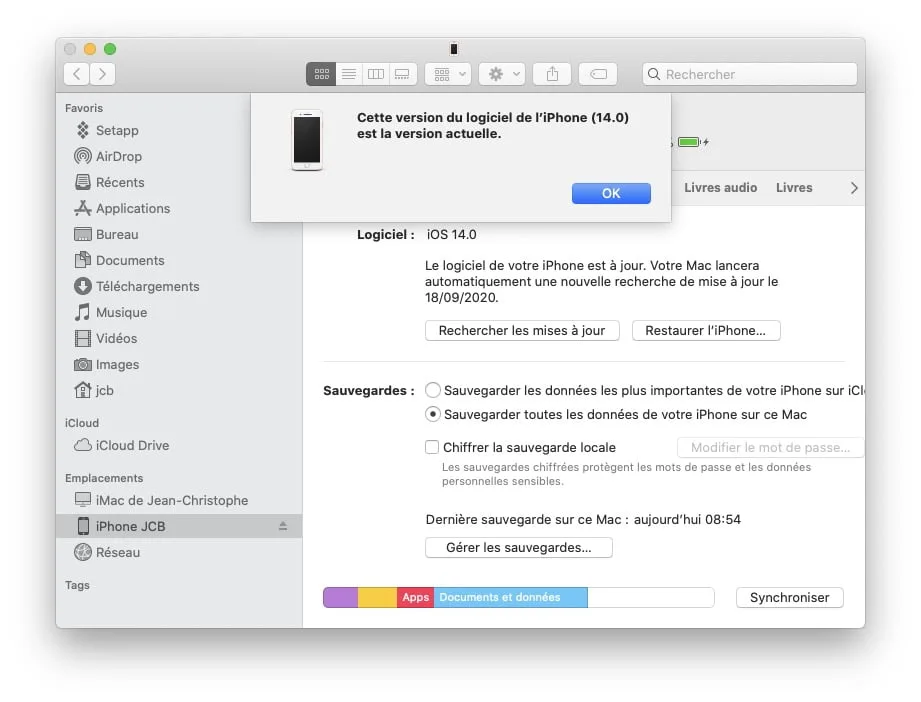
Task: Click Restaurer l'iPhone button
Action: click(706, 331)
